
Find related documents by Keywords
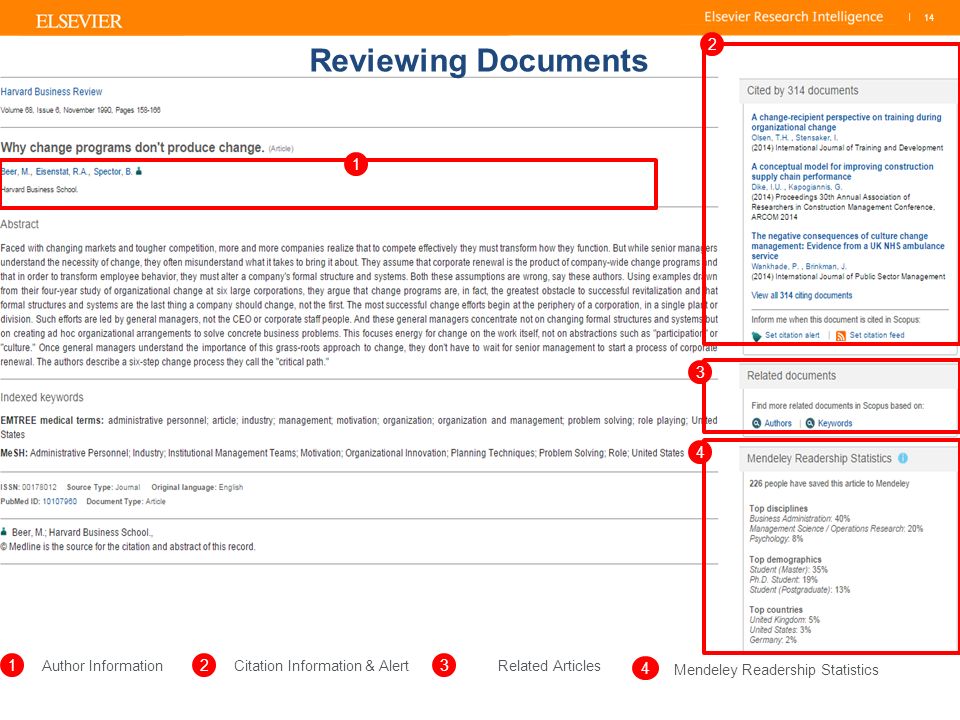click(x=835, y=423)
